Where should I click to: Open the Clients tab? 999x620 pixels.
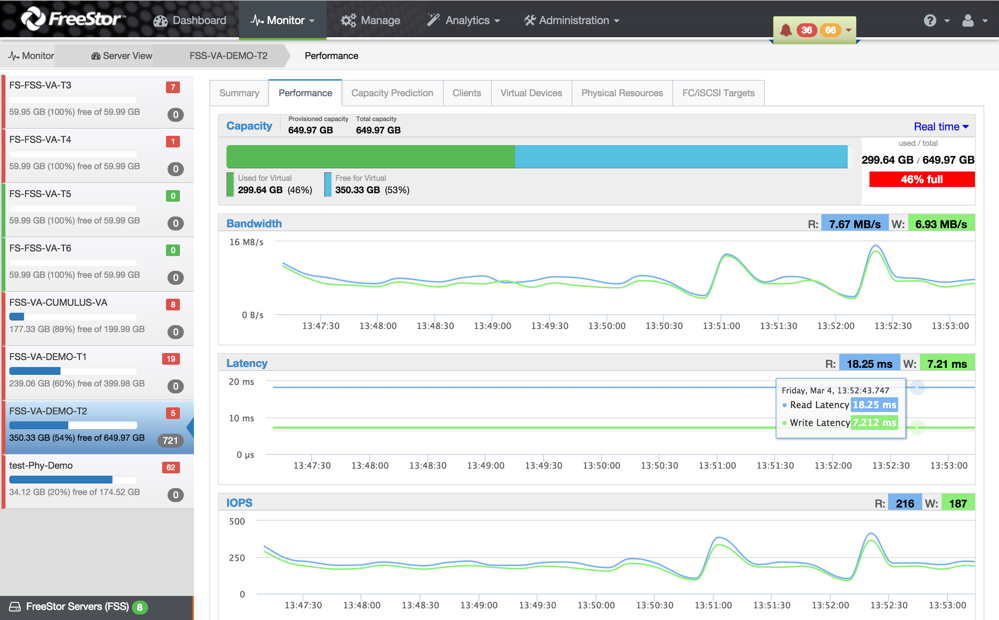(x=466, y=93)
